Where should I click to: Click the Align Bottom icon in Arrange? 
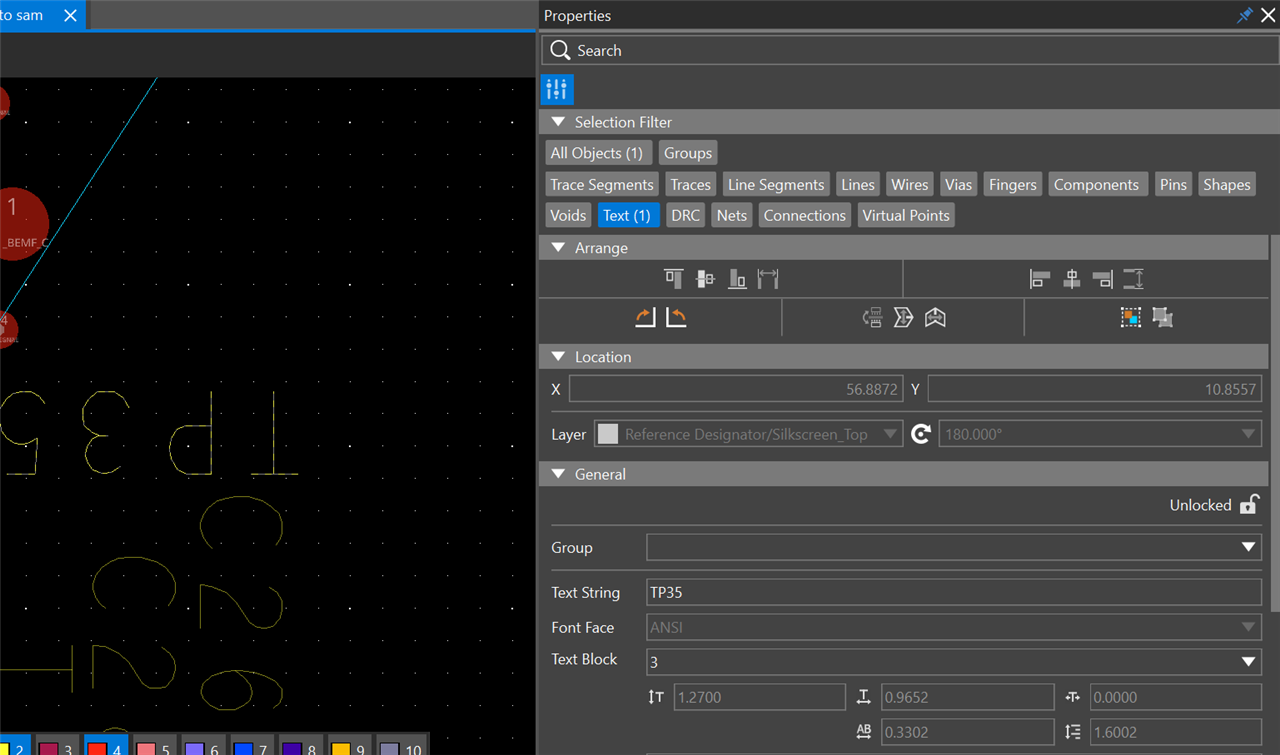click(x=737, y=279)
